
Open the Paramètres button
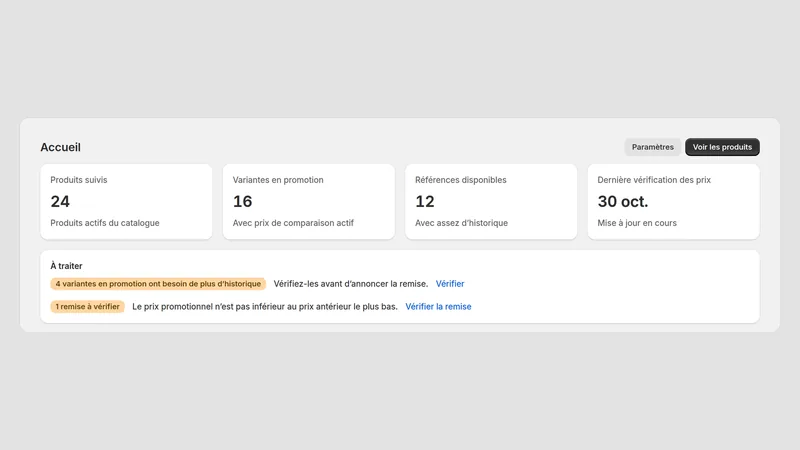click(653, 147)
